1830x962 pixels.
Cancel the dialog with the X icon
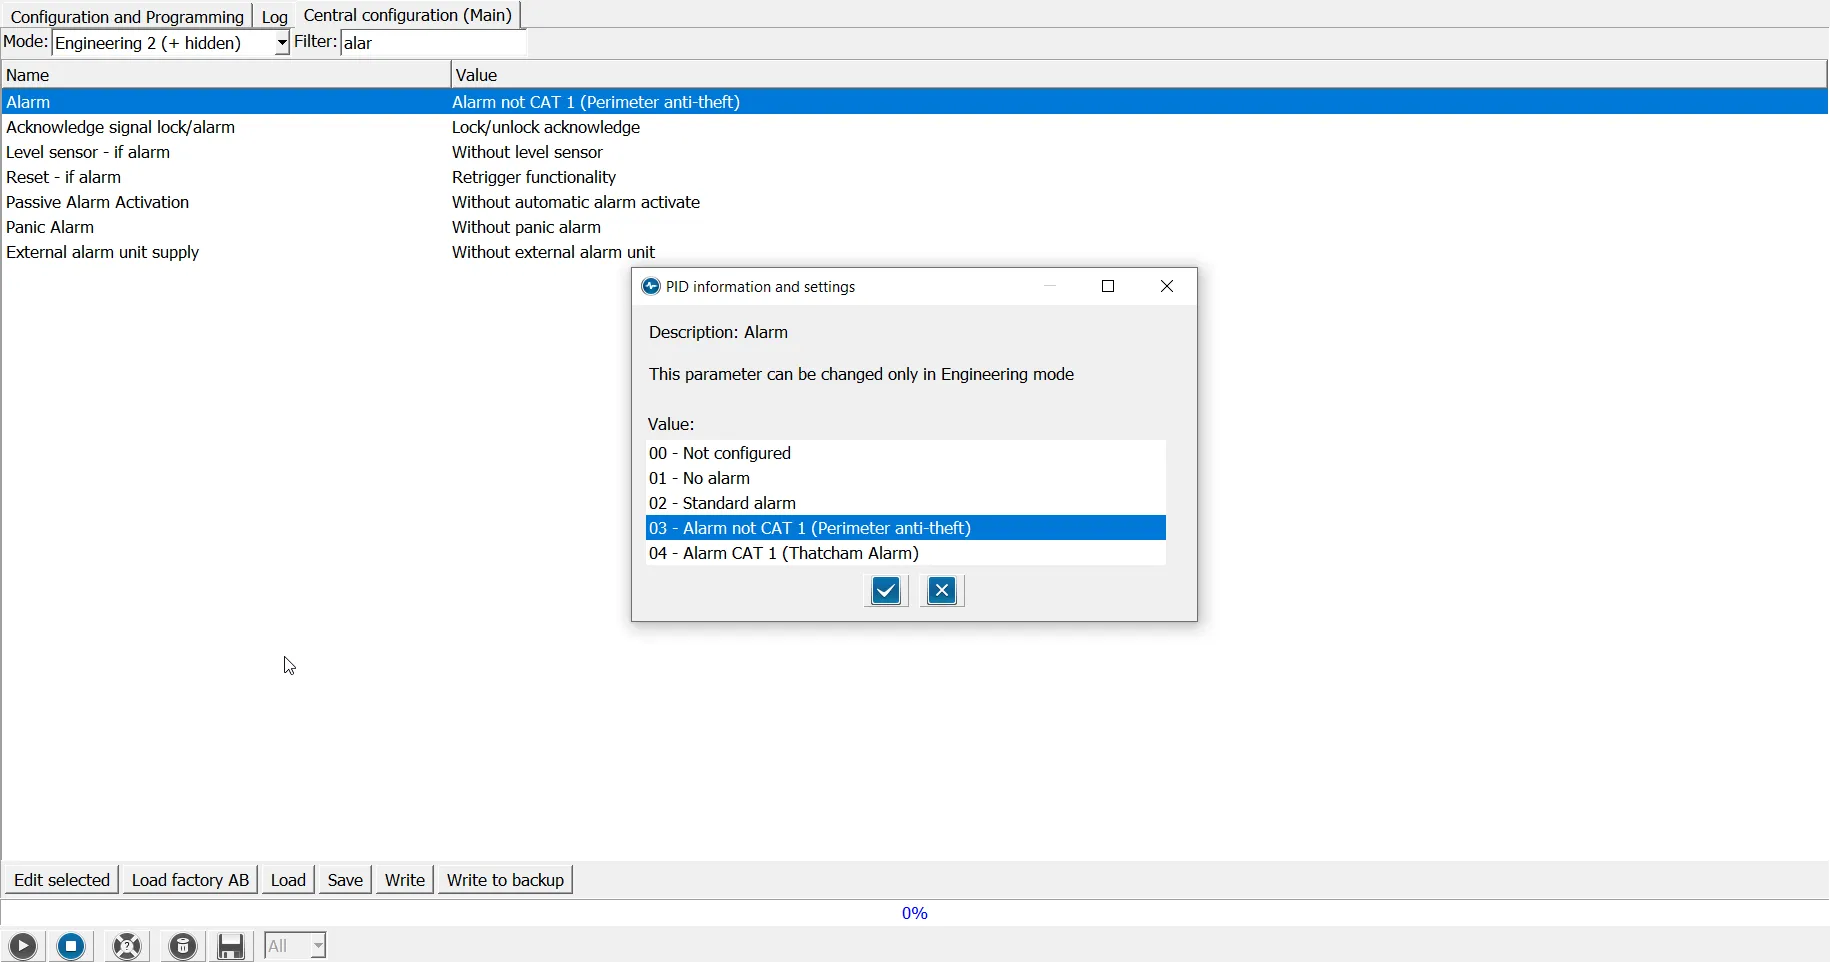tap(943, 591)
